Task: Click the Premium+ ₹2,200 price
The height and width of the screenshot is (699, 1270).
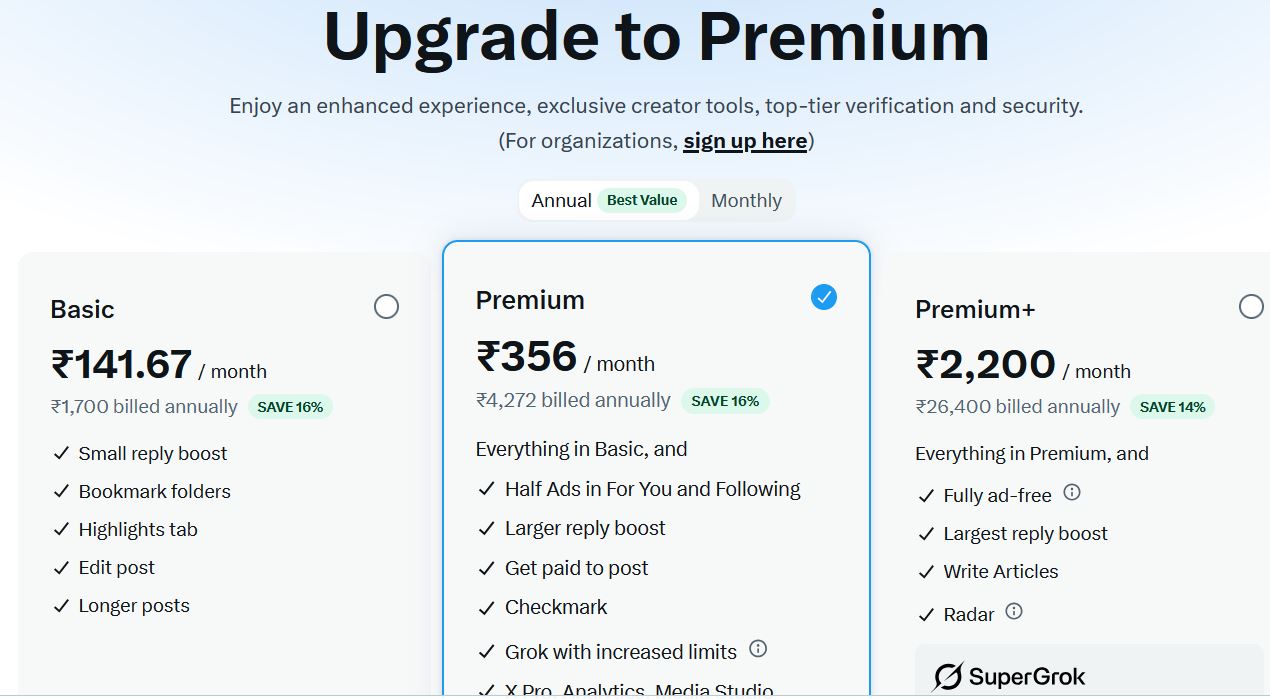Action: (x=986, y=365)
